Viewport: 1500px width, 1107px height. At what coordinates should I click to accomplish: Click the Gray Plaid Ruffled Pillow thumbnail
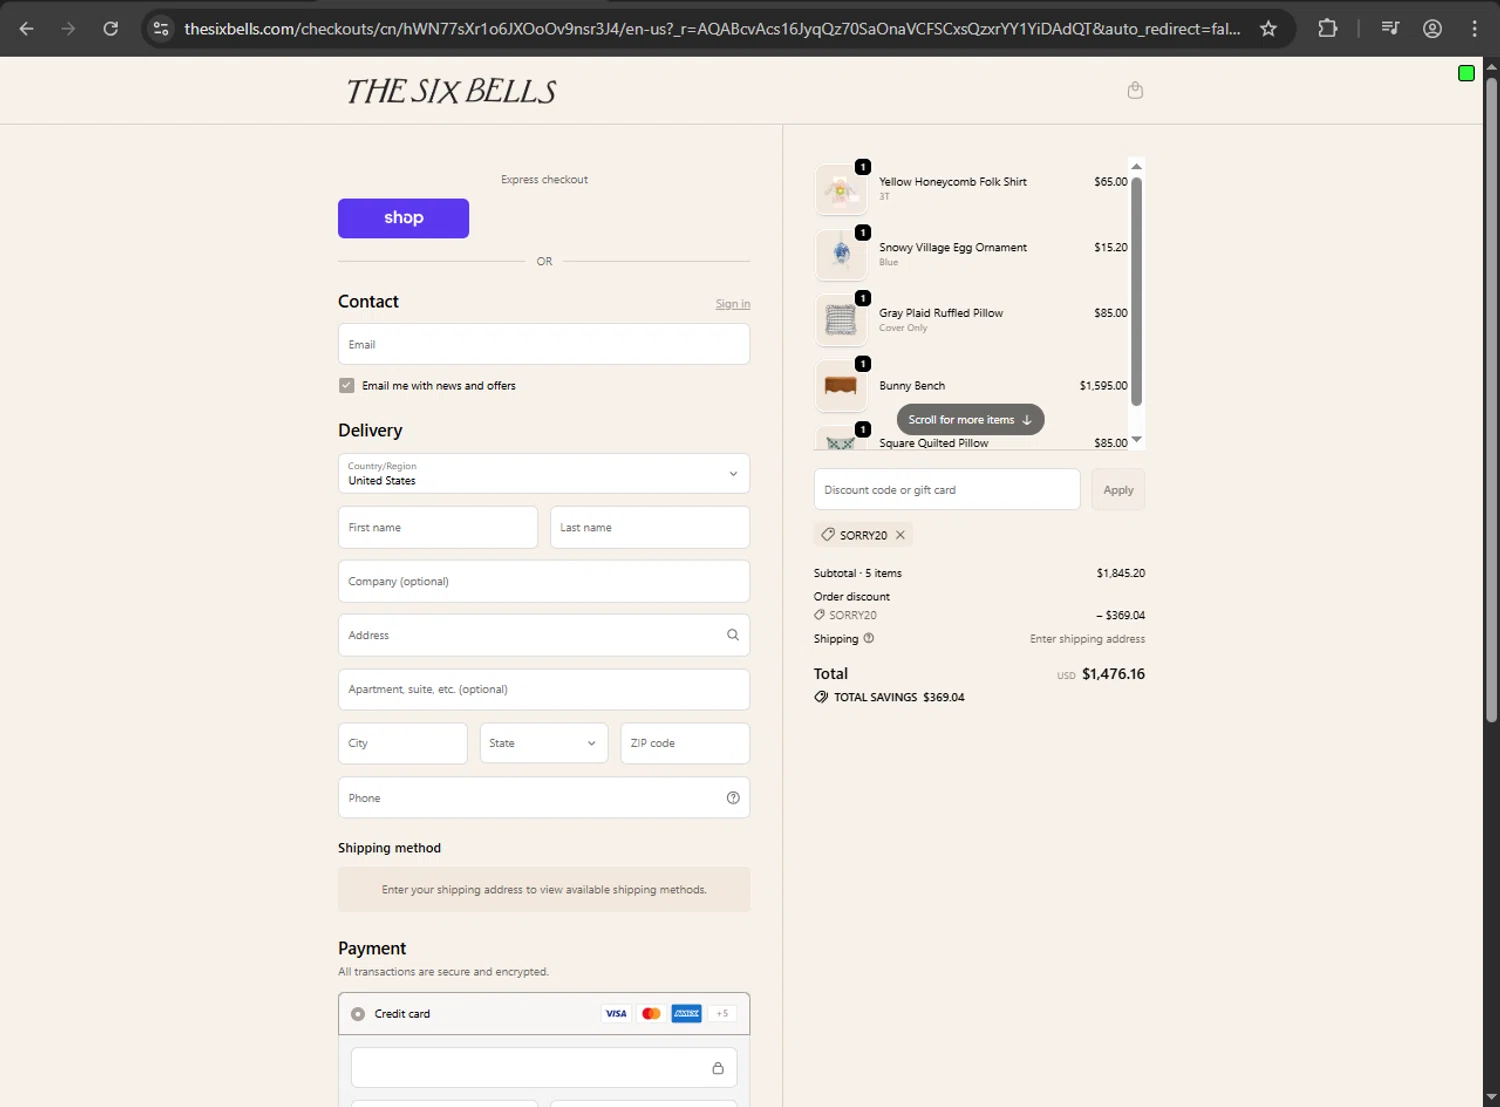(x=841, y=320)
